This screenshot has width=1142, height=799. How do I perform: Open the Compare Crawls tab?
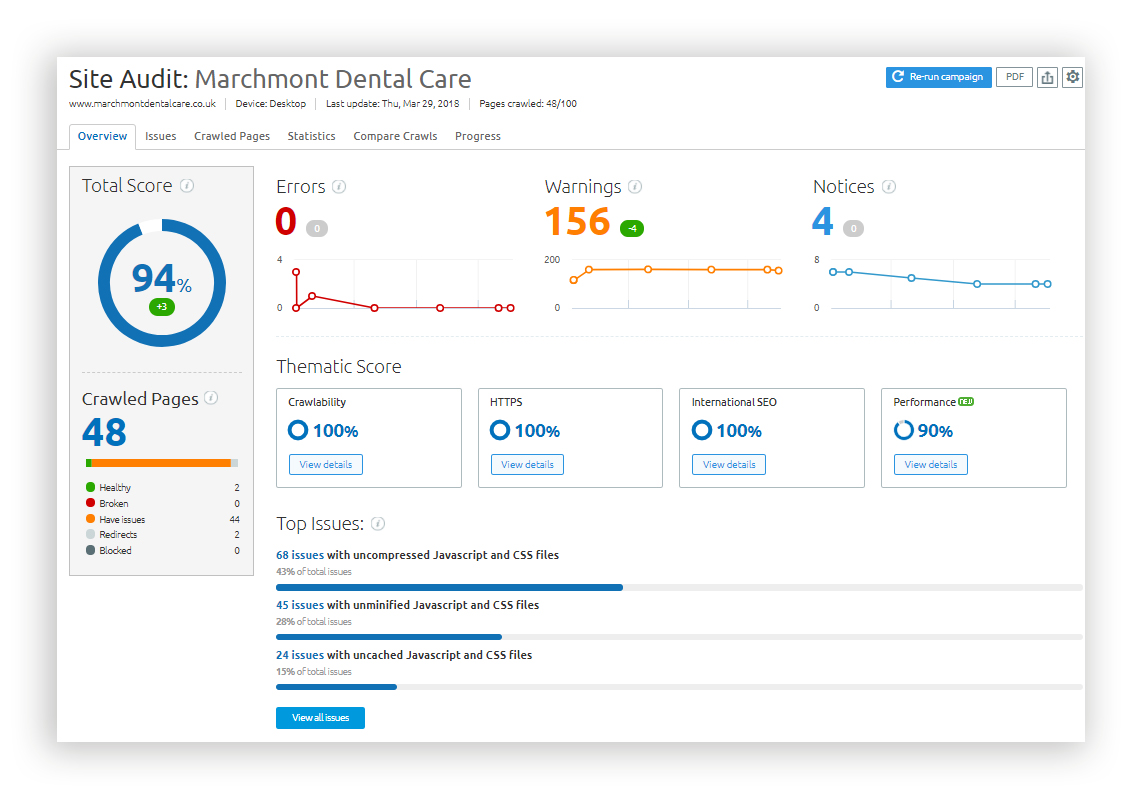(x=395, y=136)
